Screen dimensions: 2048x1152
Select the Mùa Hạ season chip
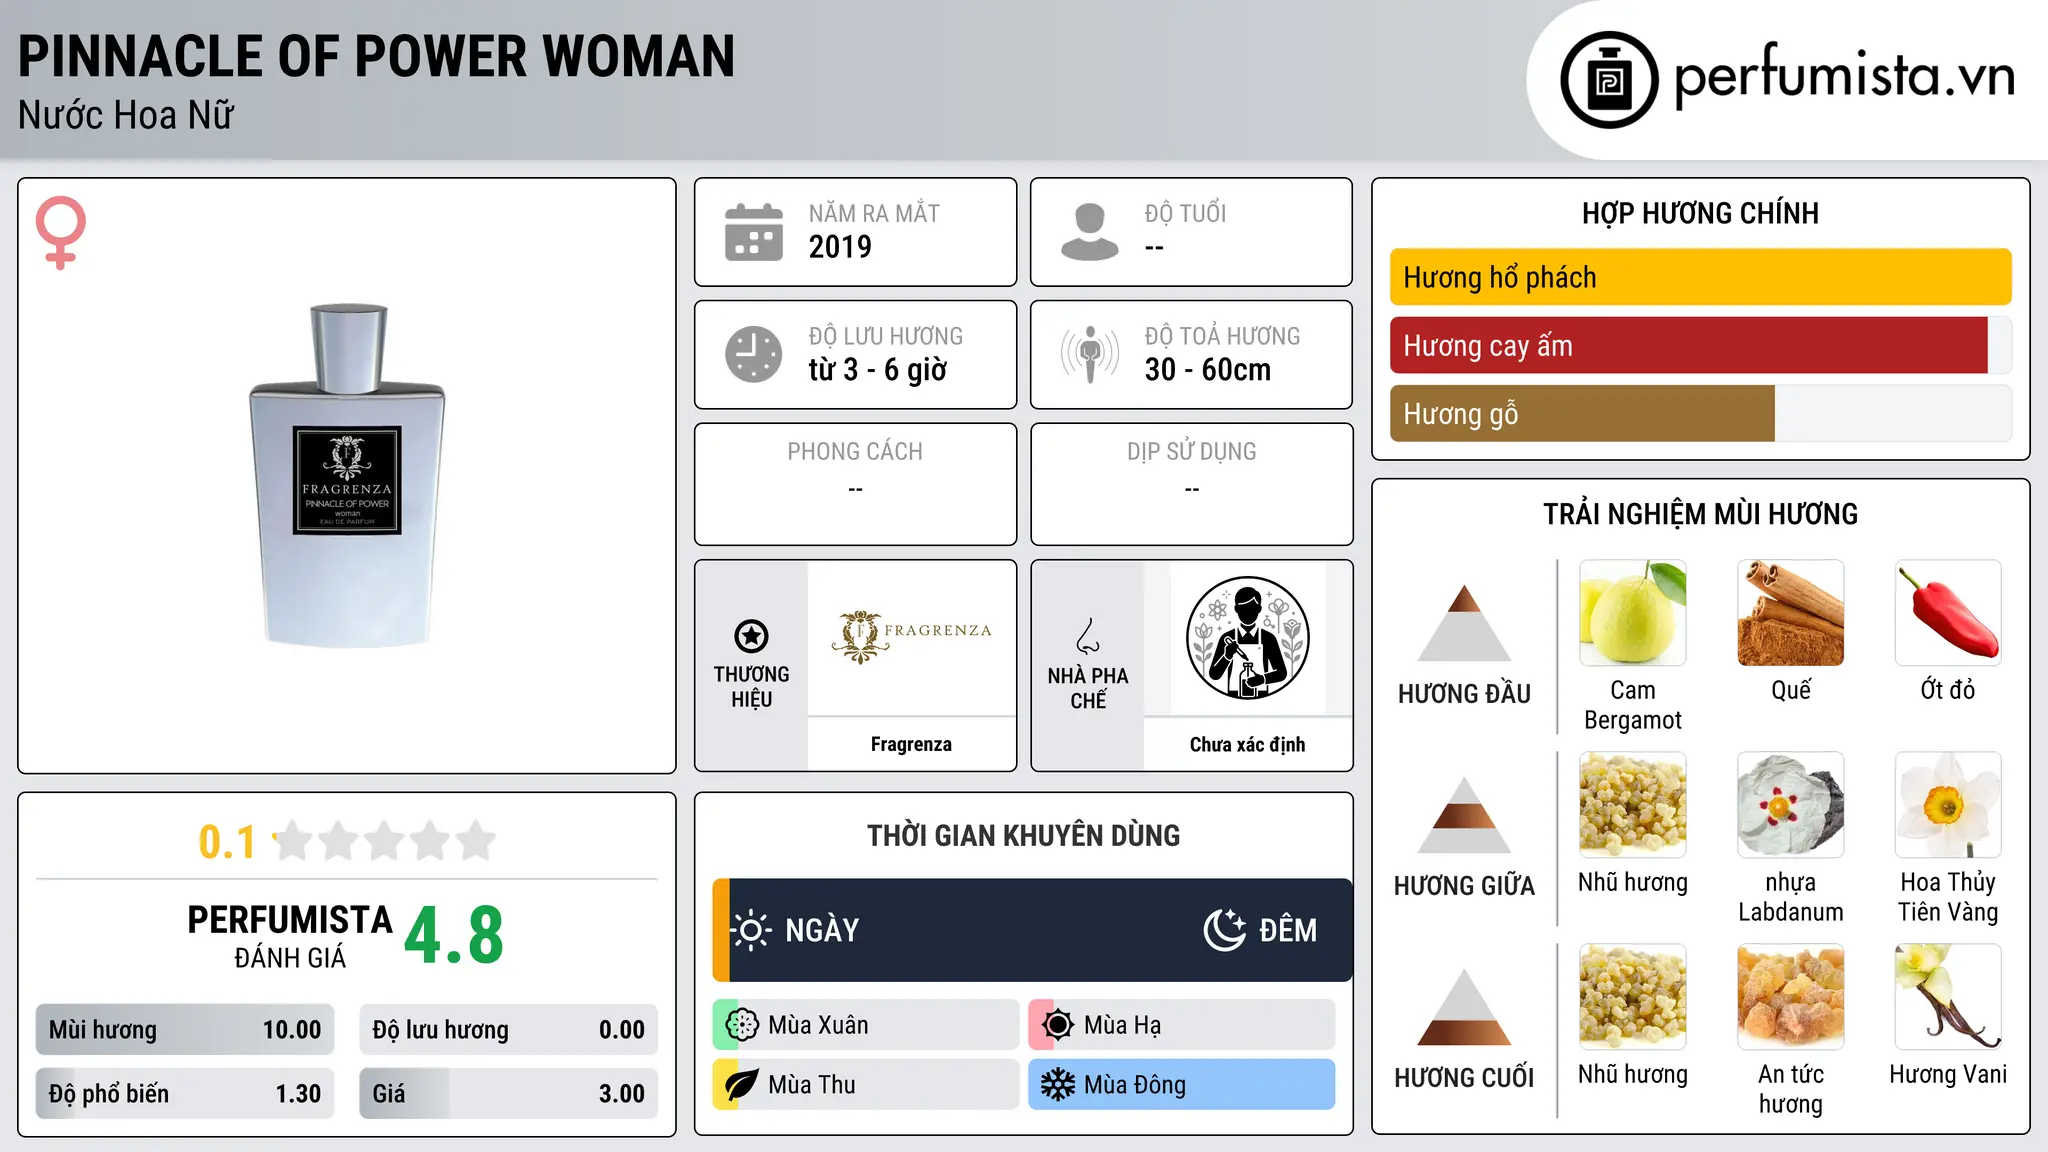click(x=1182, y=1025)
